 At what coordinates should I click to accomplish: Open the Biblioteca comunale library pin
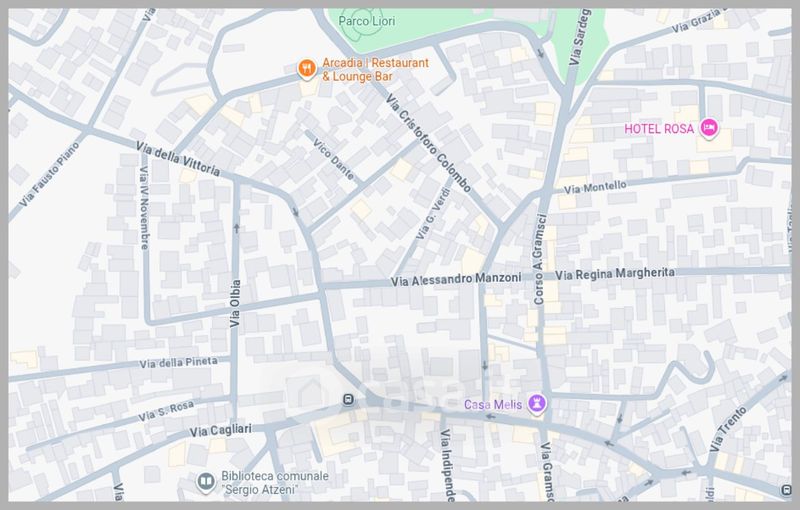pyautogui.click(x=204, y=481)
